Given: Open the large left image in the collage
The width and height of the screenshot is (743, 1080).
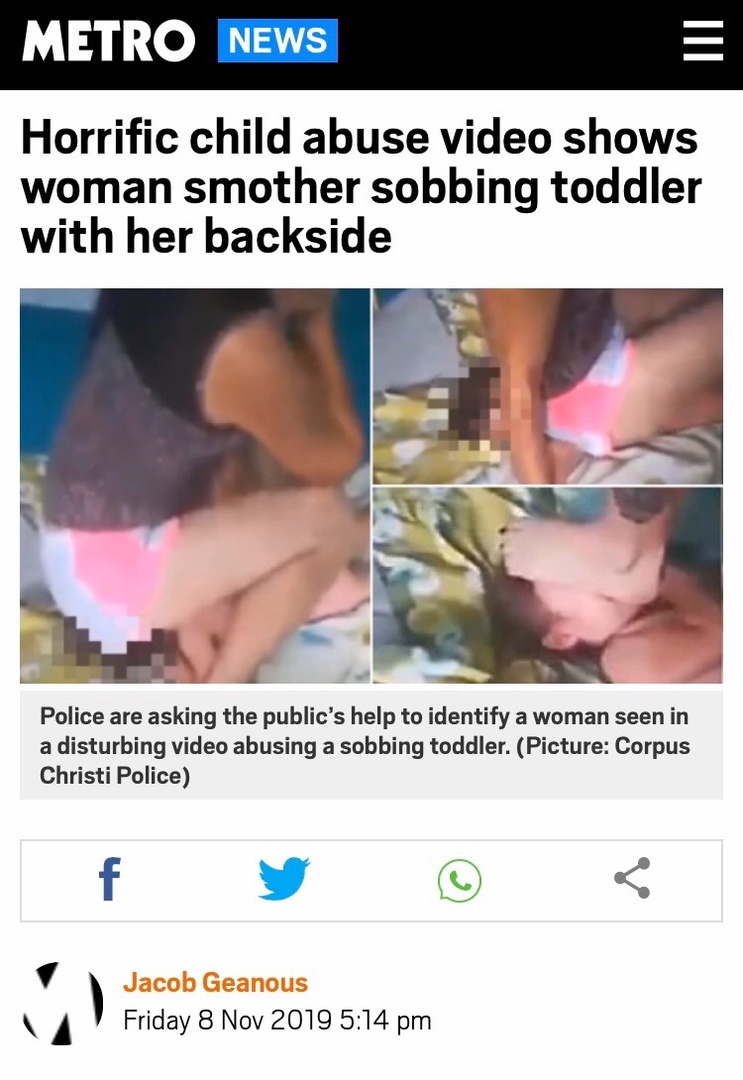Looking at the screenshot, I should pos(195,486).
